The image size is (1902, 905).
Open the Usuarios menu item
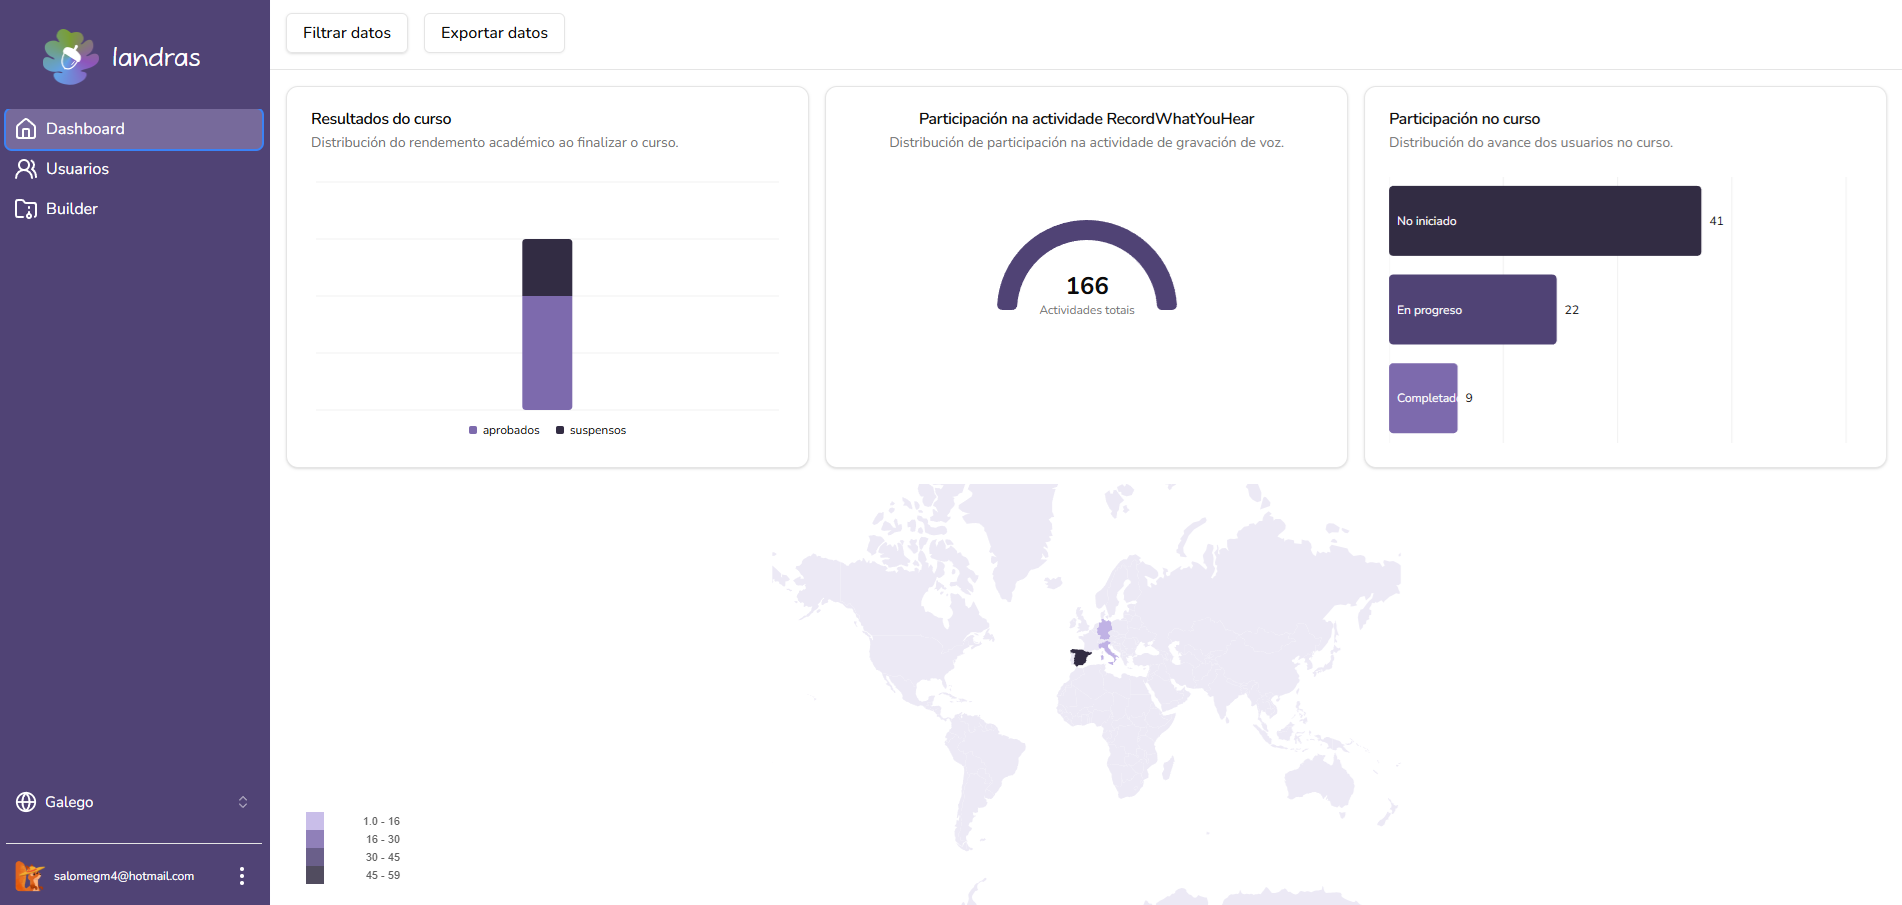pyautogui.click(x=134, y=169)
